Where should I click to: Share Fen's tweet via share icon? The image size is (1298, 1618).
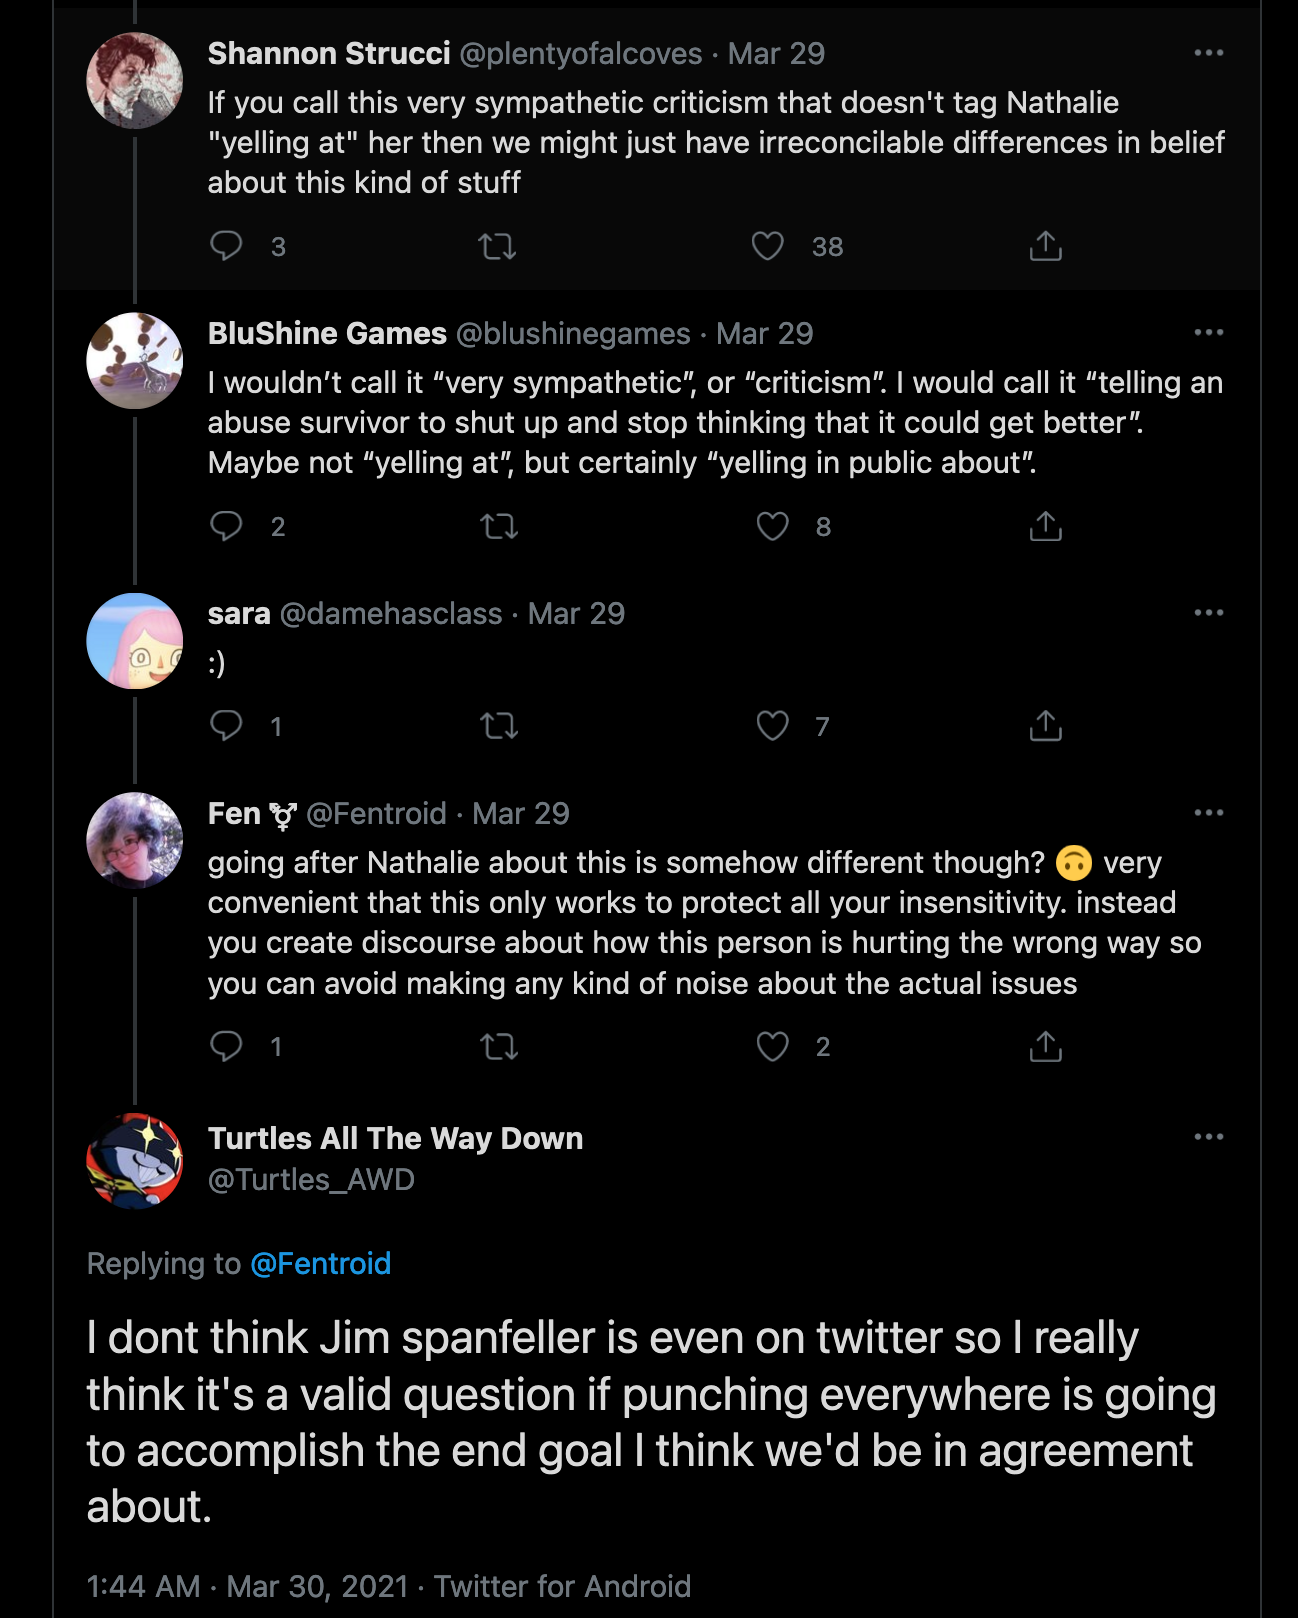pos(1045,1046)
